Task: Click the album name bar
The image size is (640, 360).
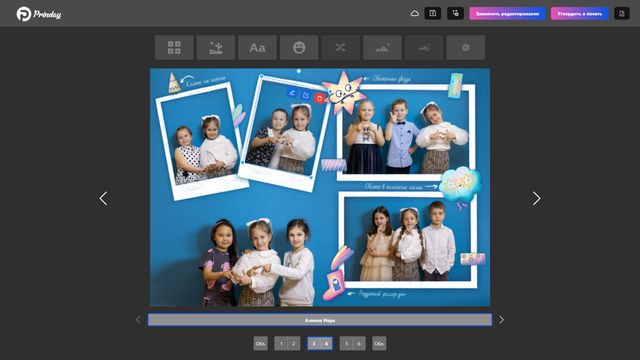Action: coord(320,320)
